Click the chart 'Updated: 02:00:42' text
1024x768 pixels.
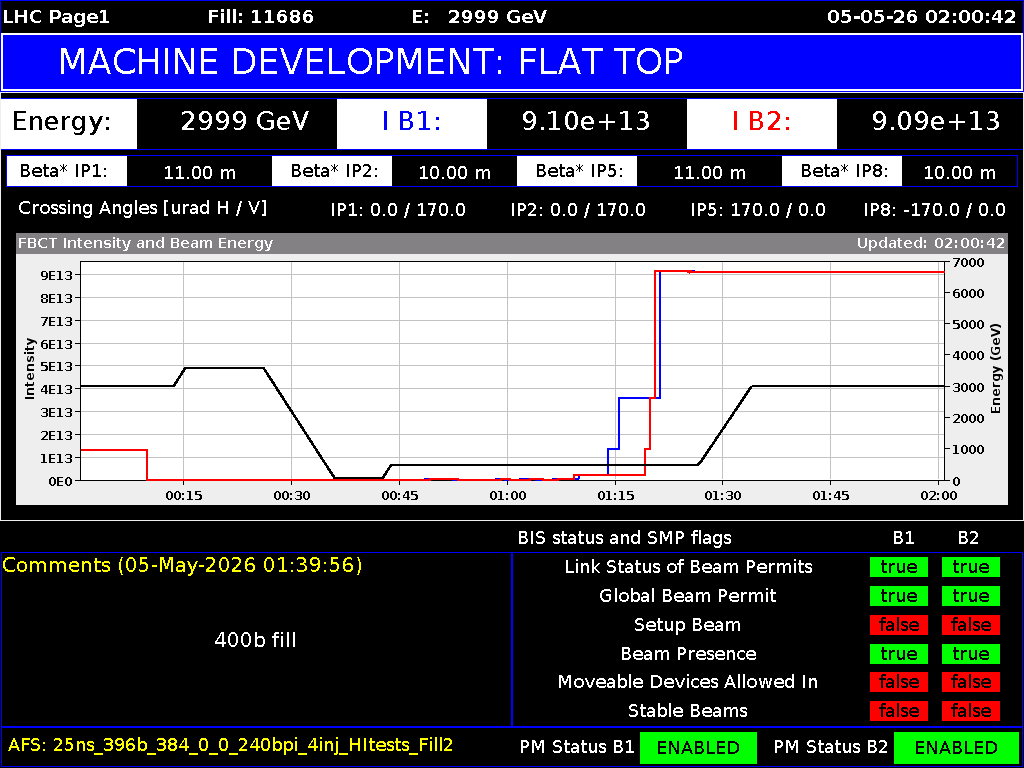point(931,244)
